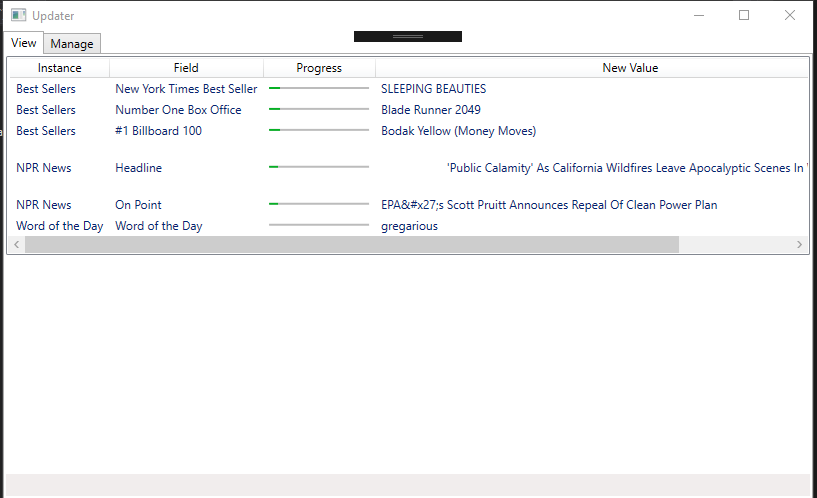Sort by the Field column header
Image resolution: width=817 pixels, height=498 pixels.
[x=186, y=68]
